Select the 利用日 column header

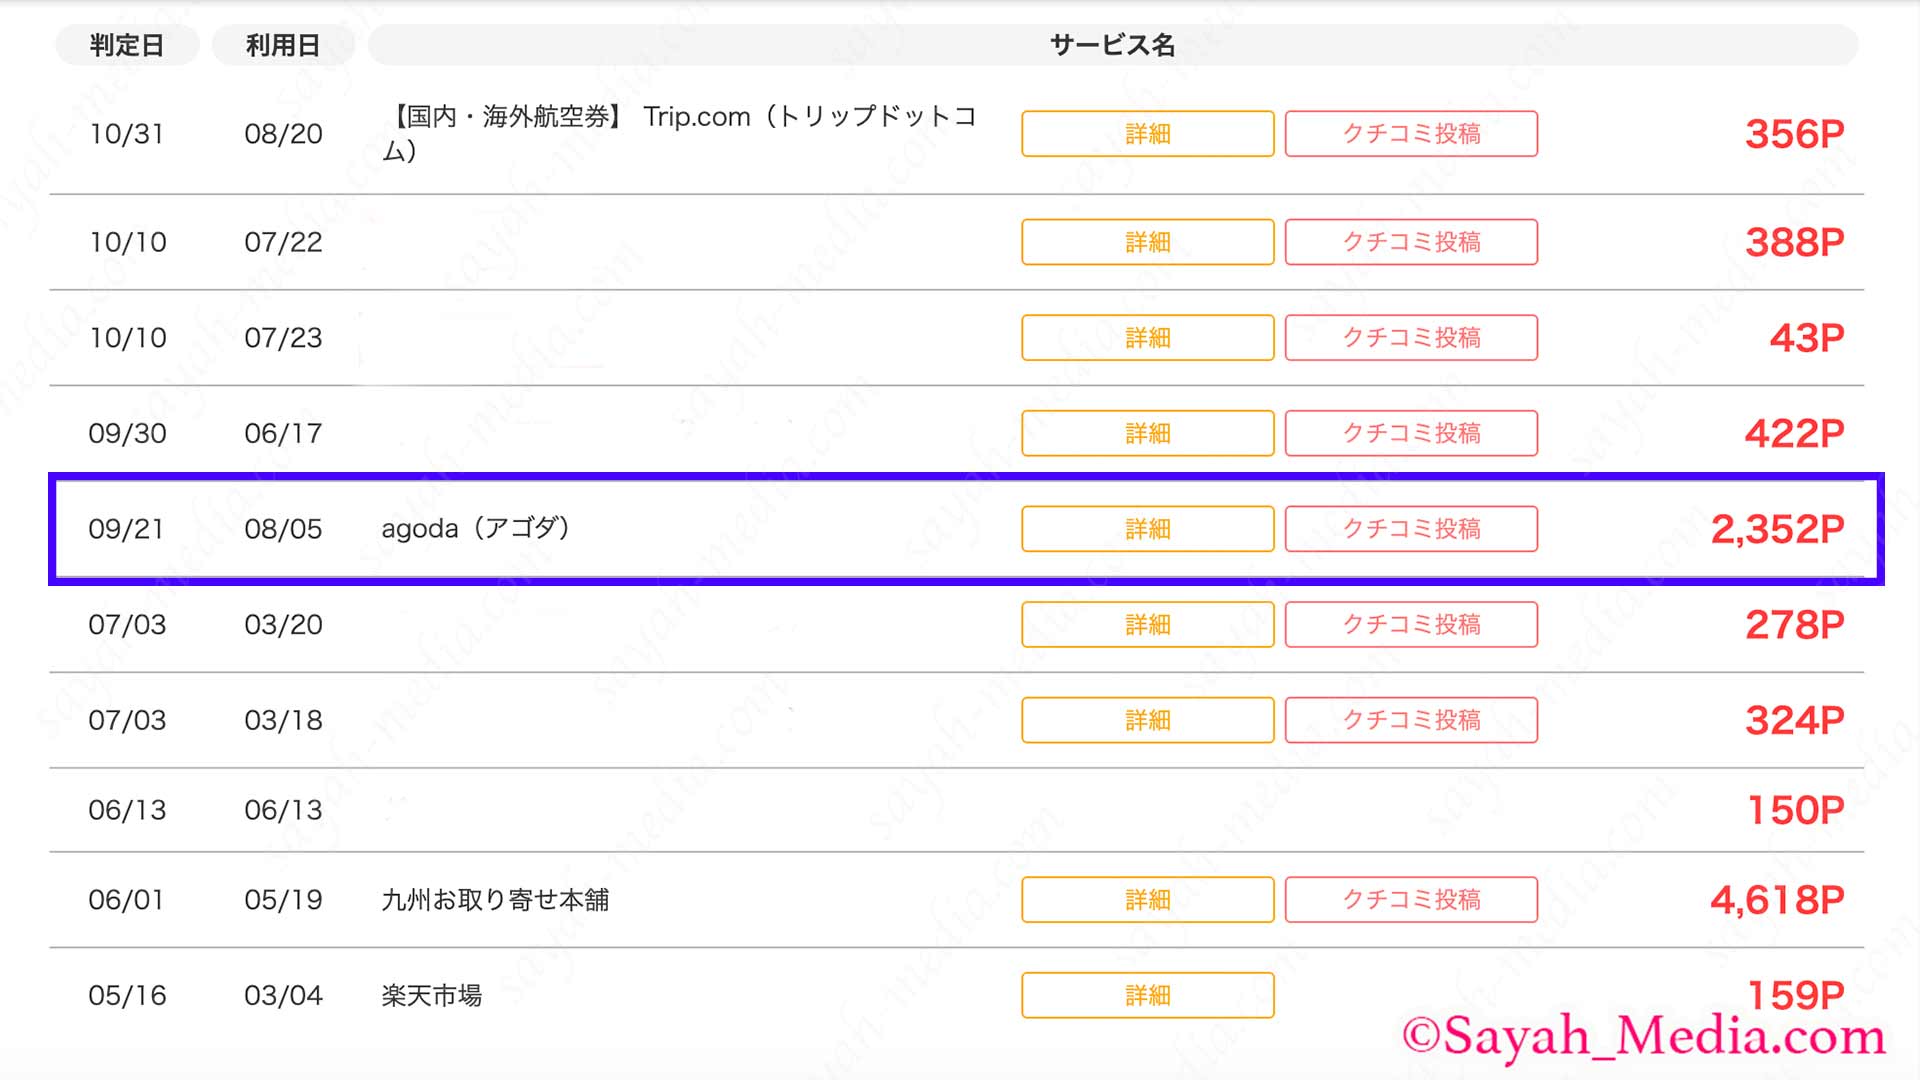pyautogui.click(x=283, y=45)
